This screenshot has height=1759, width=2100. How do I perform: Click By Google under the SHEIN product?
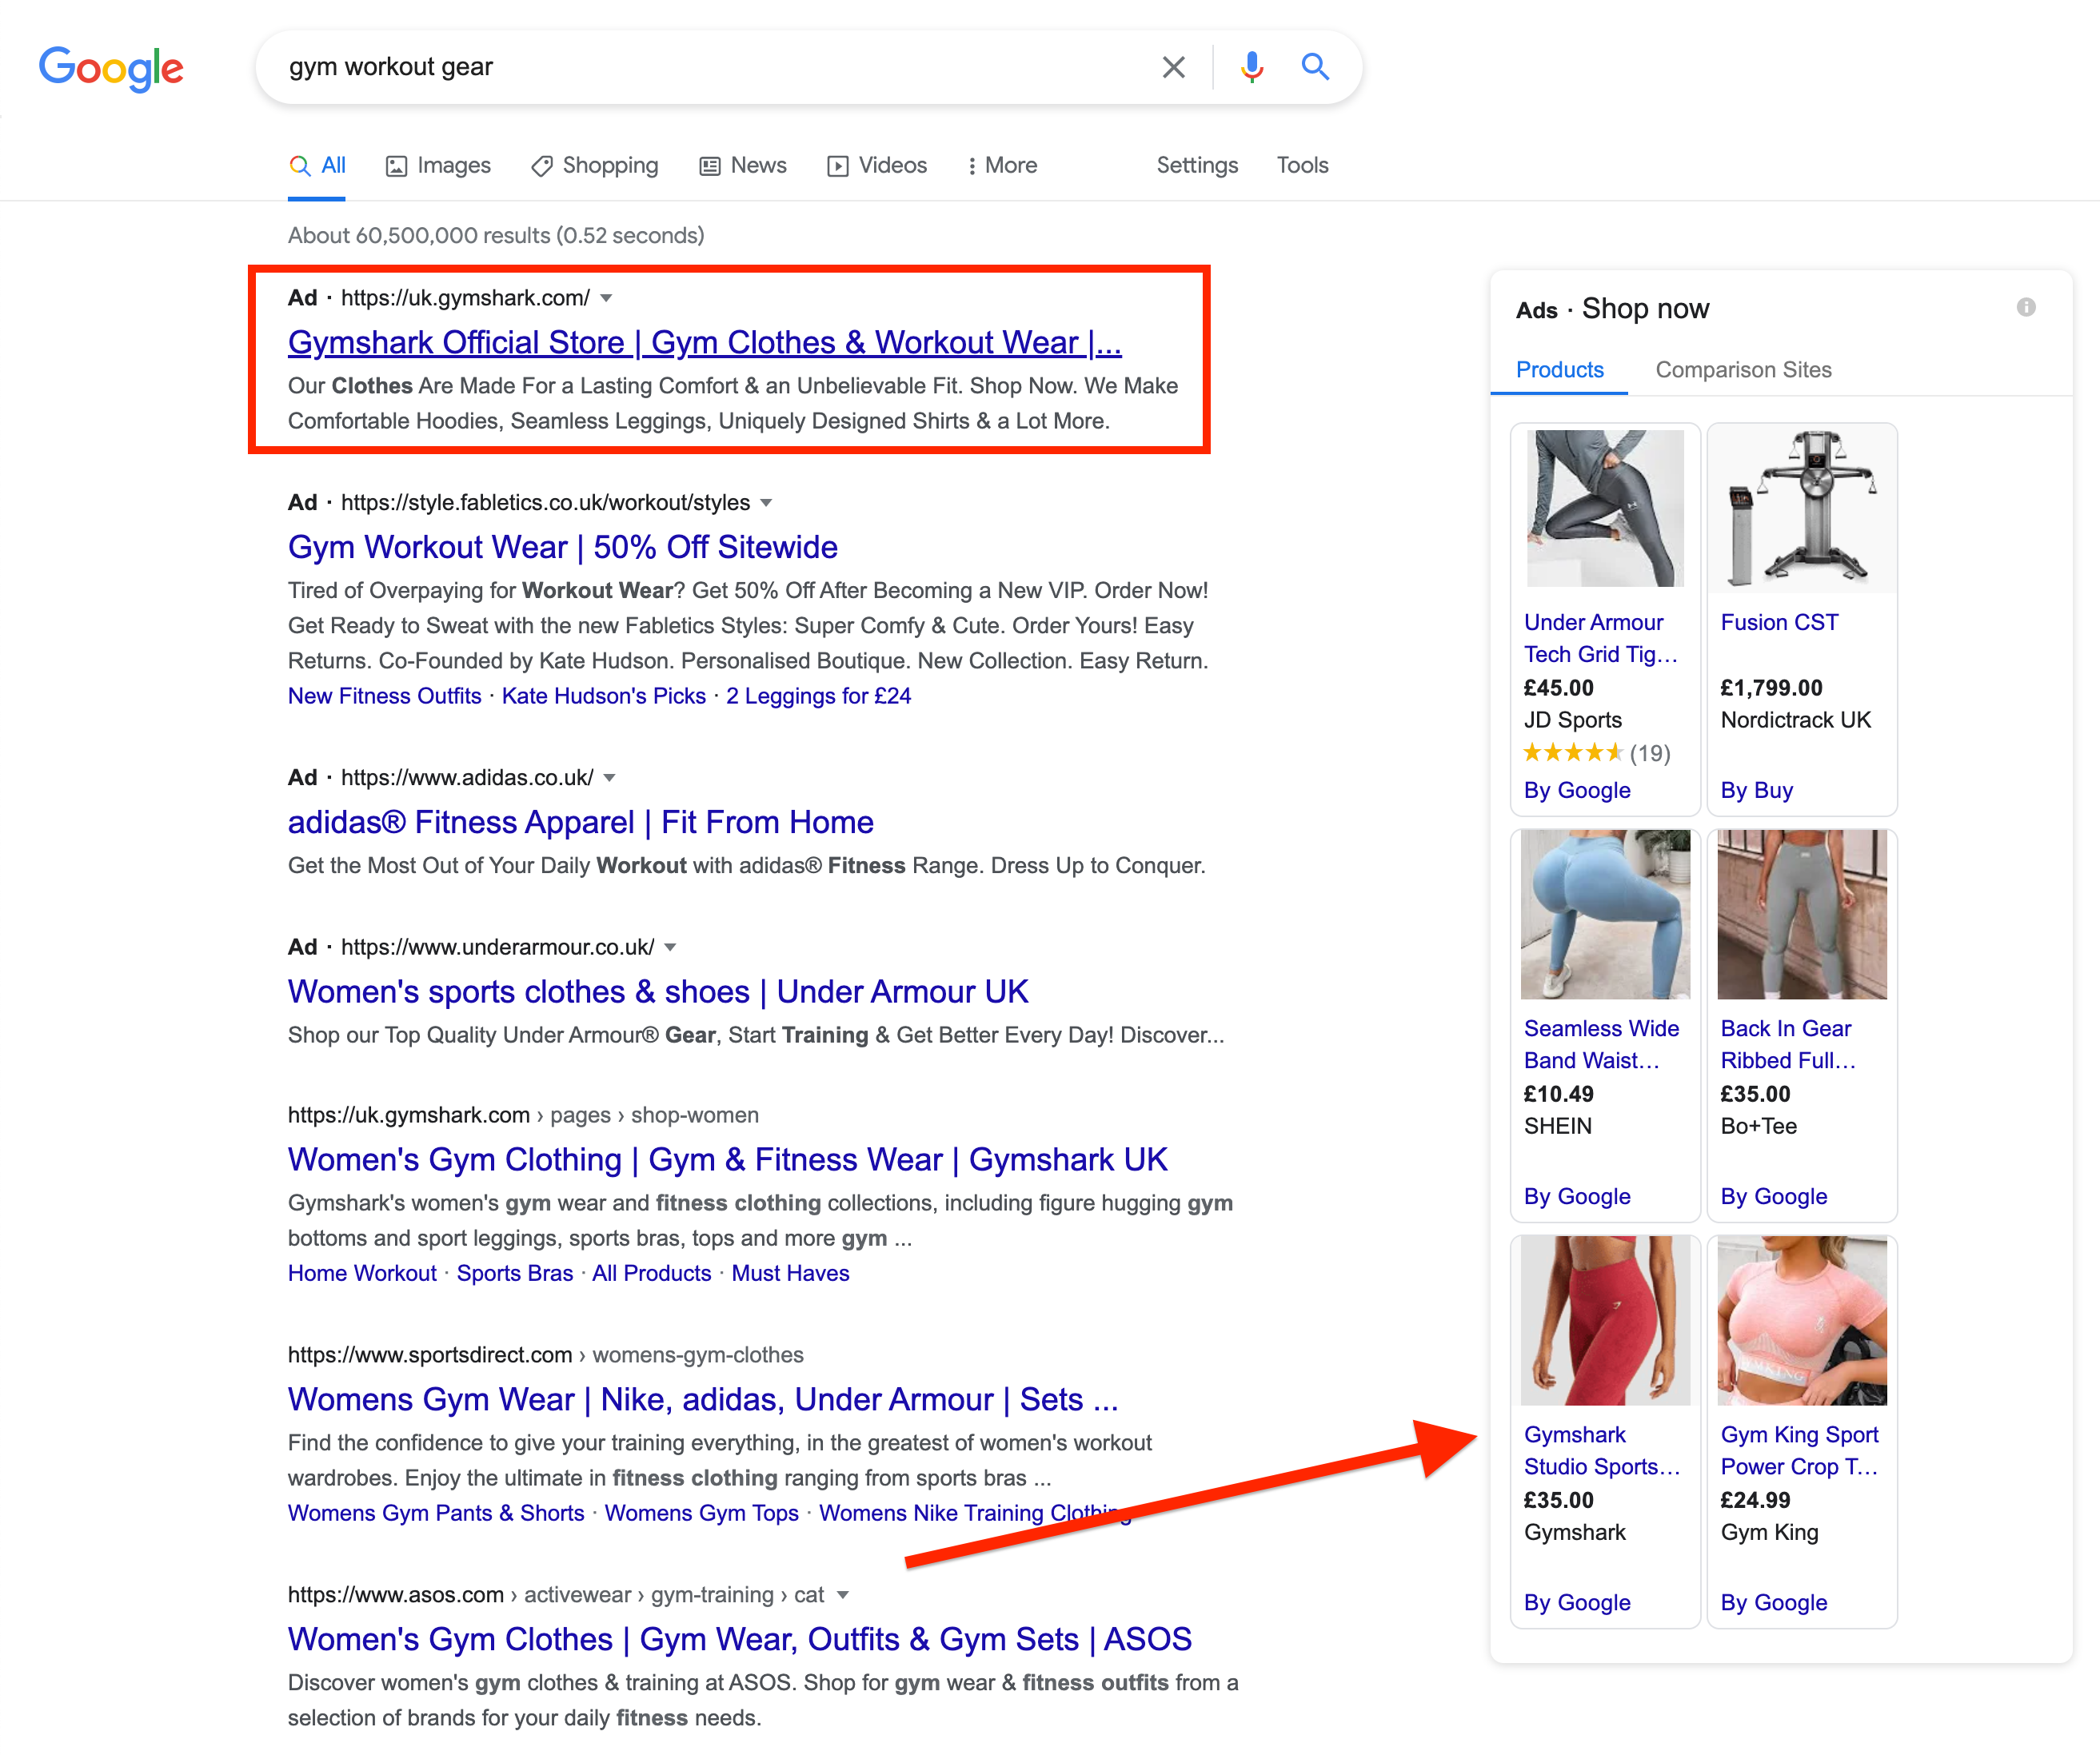click(1577, 1197)
